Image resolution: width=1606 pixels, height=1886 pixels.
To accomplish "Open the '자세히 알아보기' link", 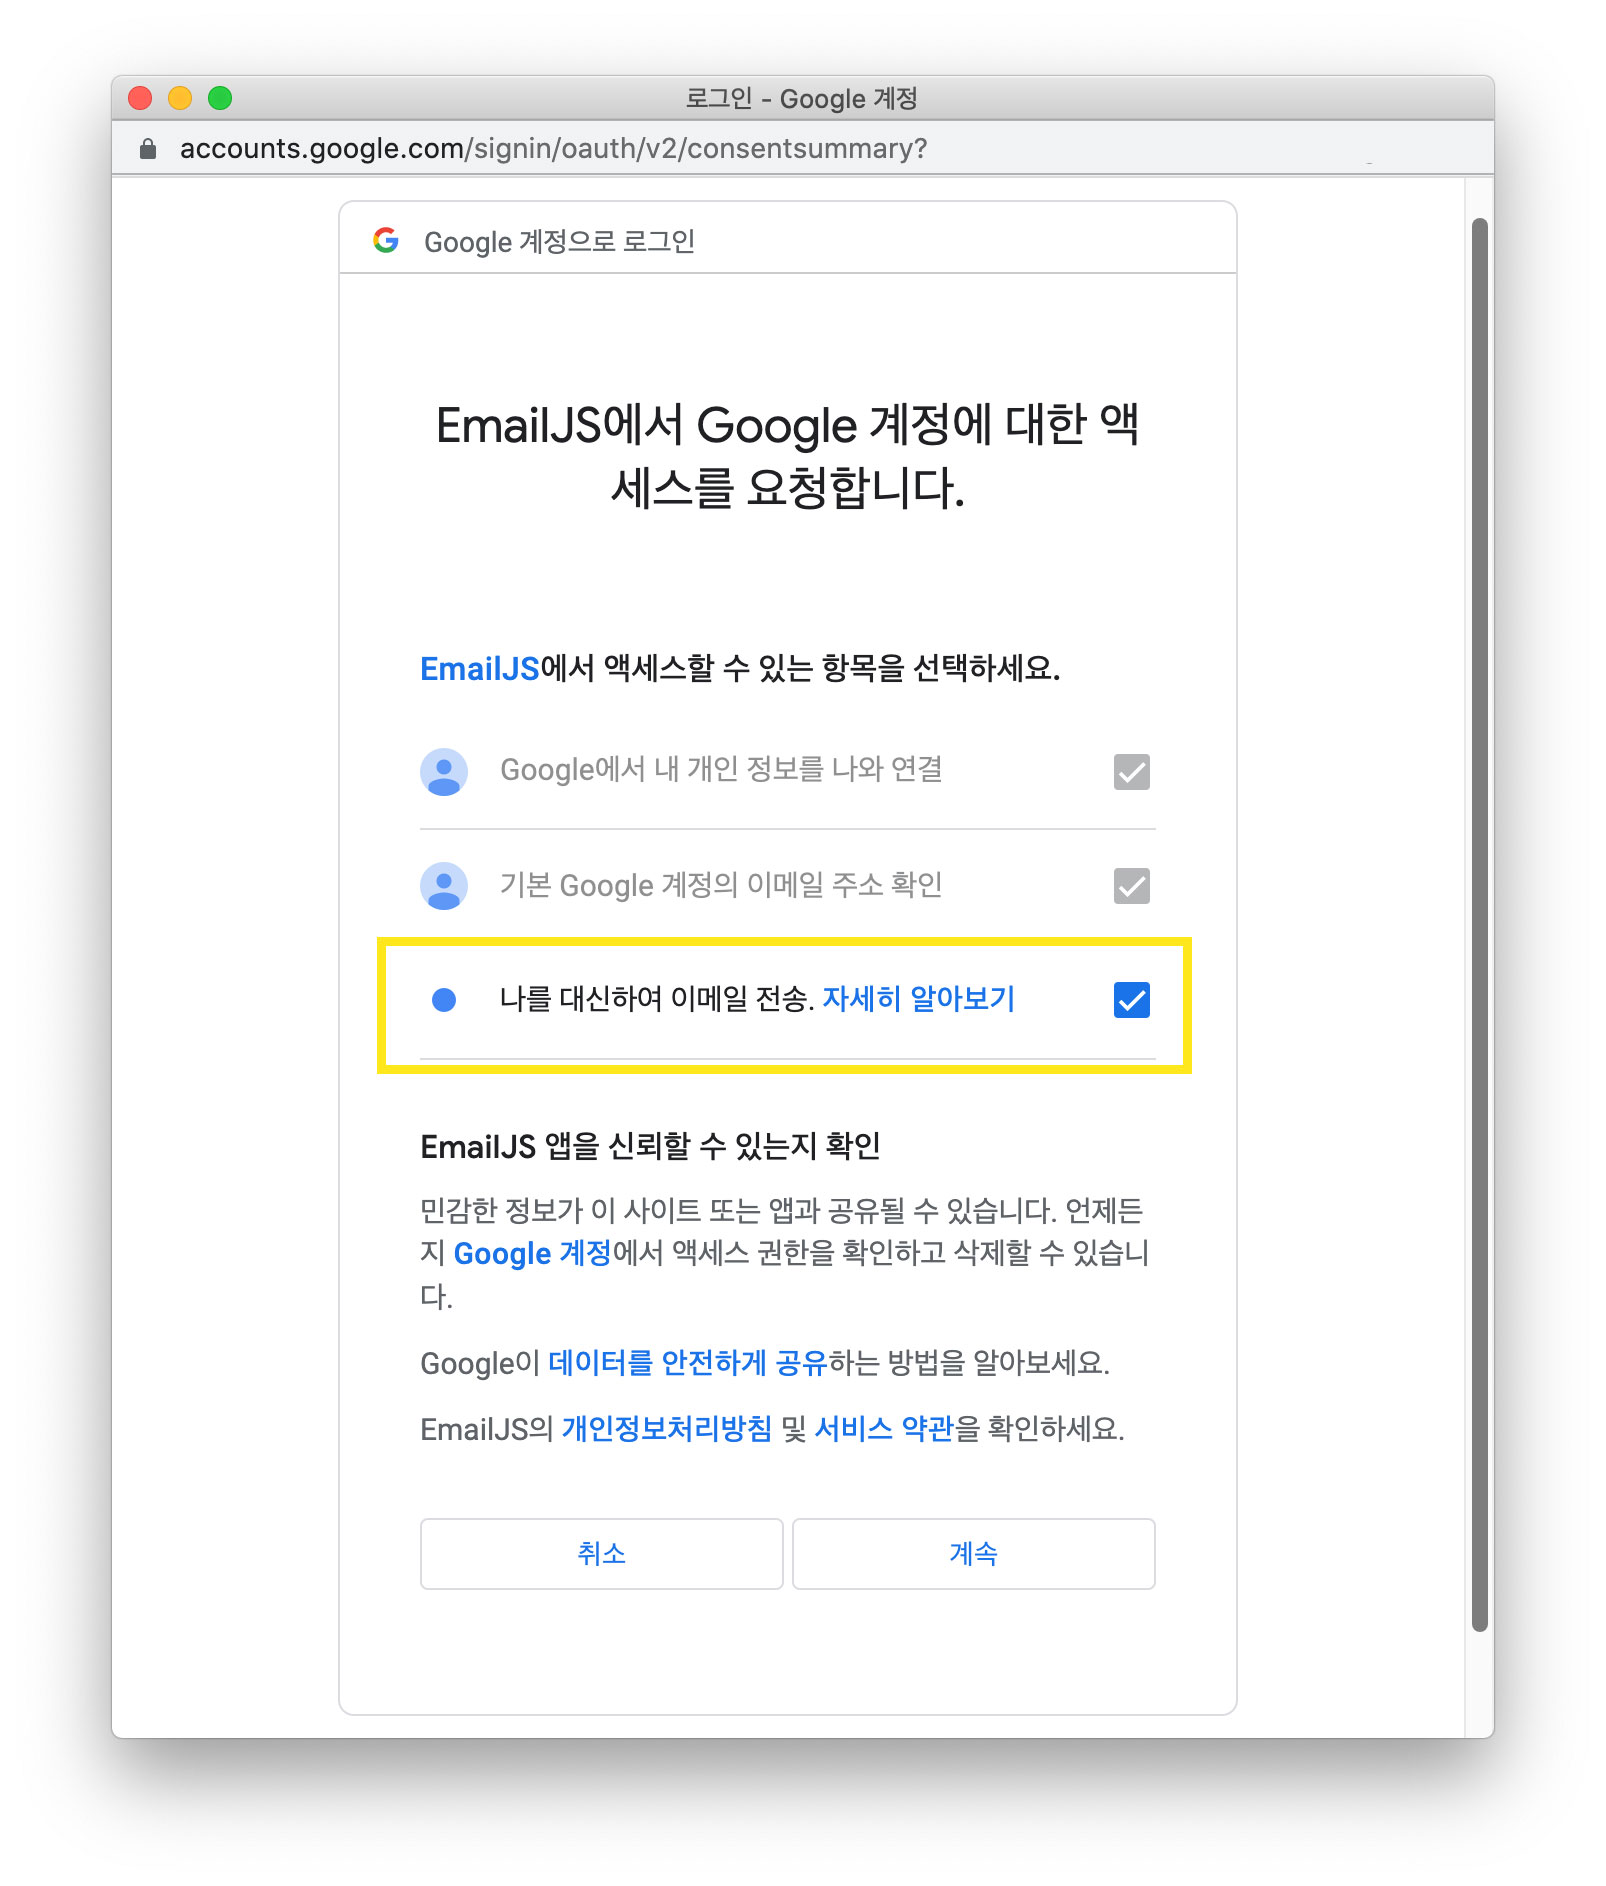I will (918, 999).
